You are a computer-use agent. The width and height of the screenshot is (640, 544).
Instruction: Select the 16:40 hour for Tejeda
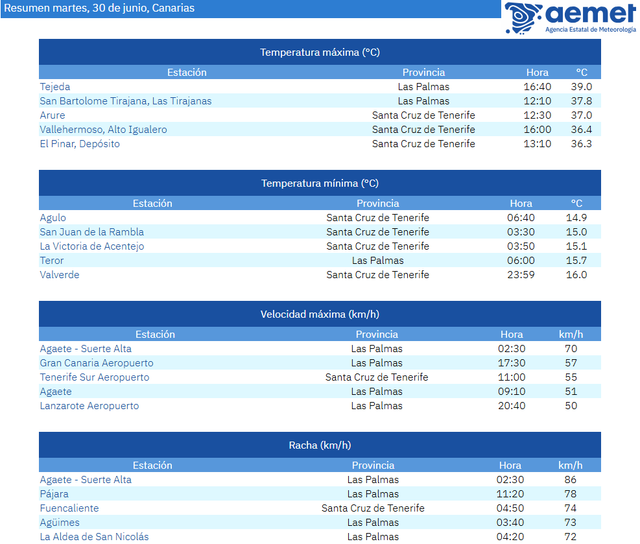coord(537,87)
